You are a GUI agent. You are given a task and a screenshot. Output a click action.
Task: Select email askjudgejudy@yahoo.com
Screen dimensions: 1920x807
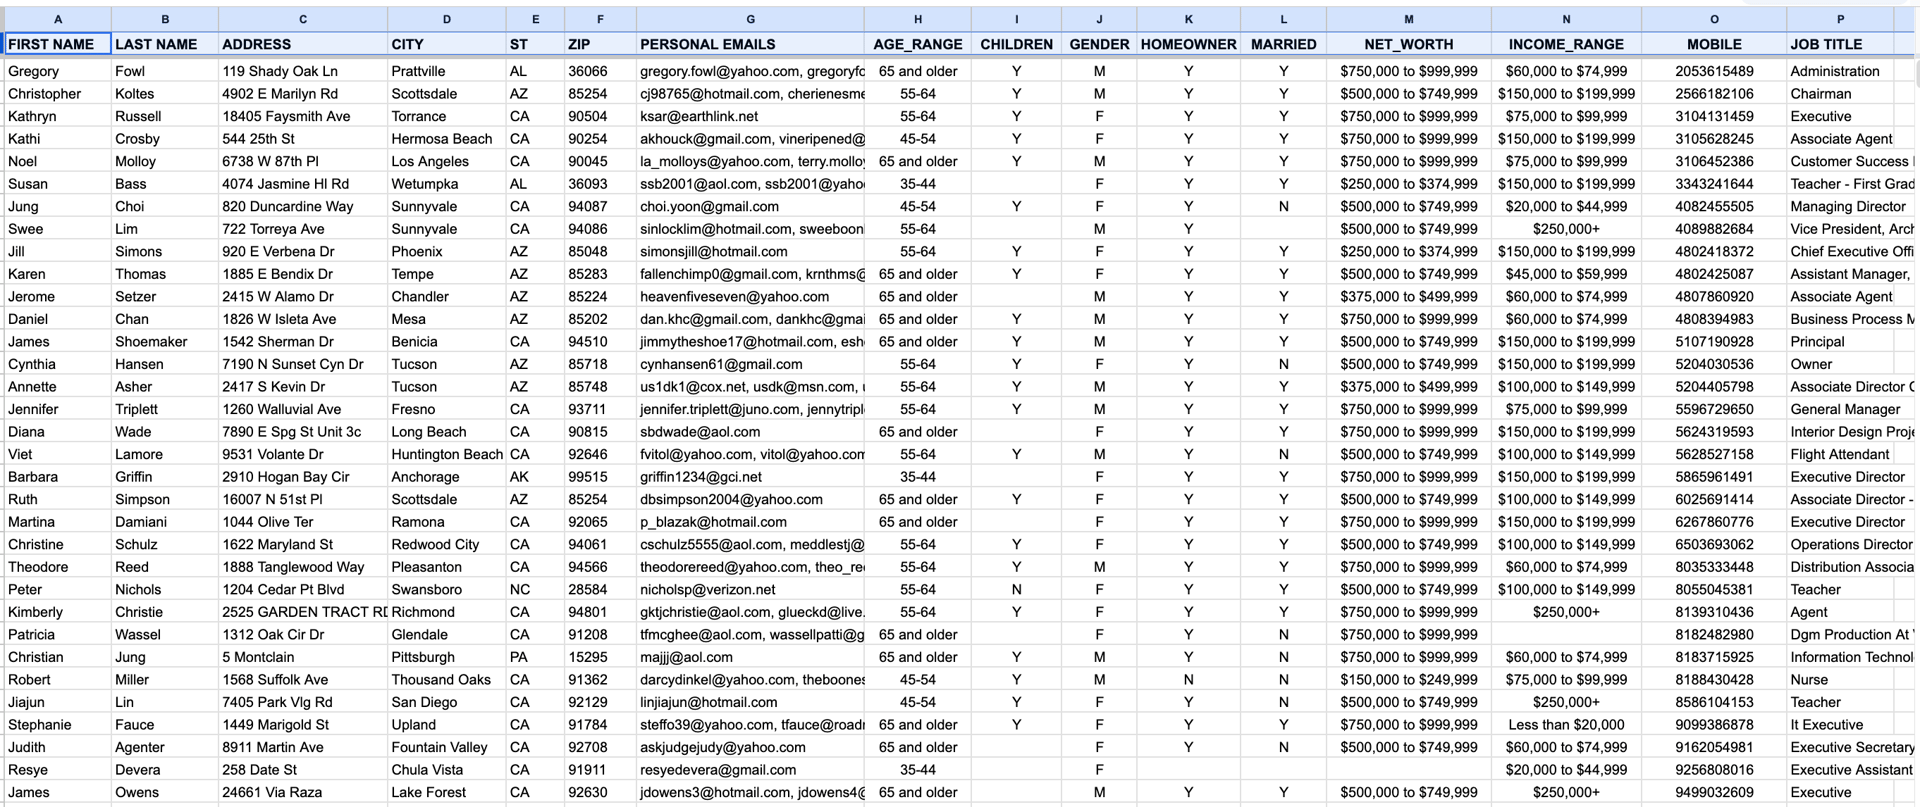coord(750,747)
